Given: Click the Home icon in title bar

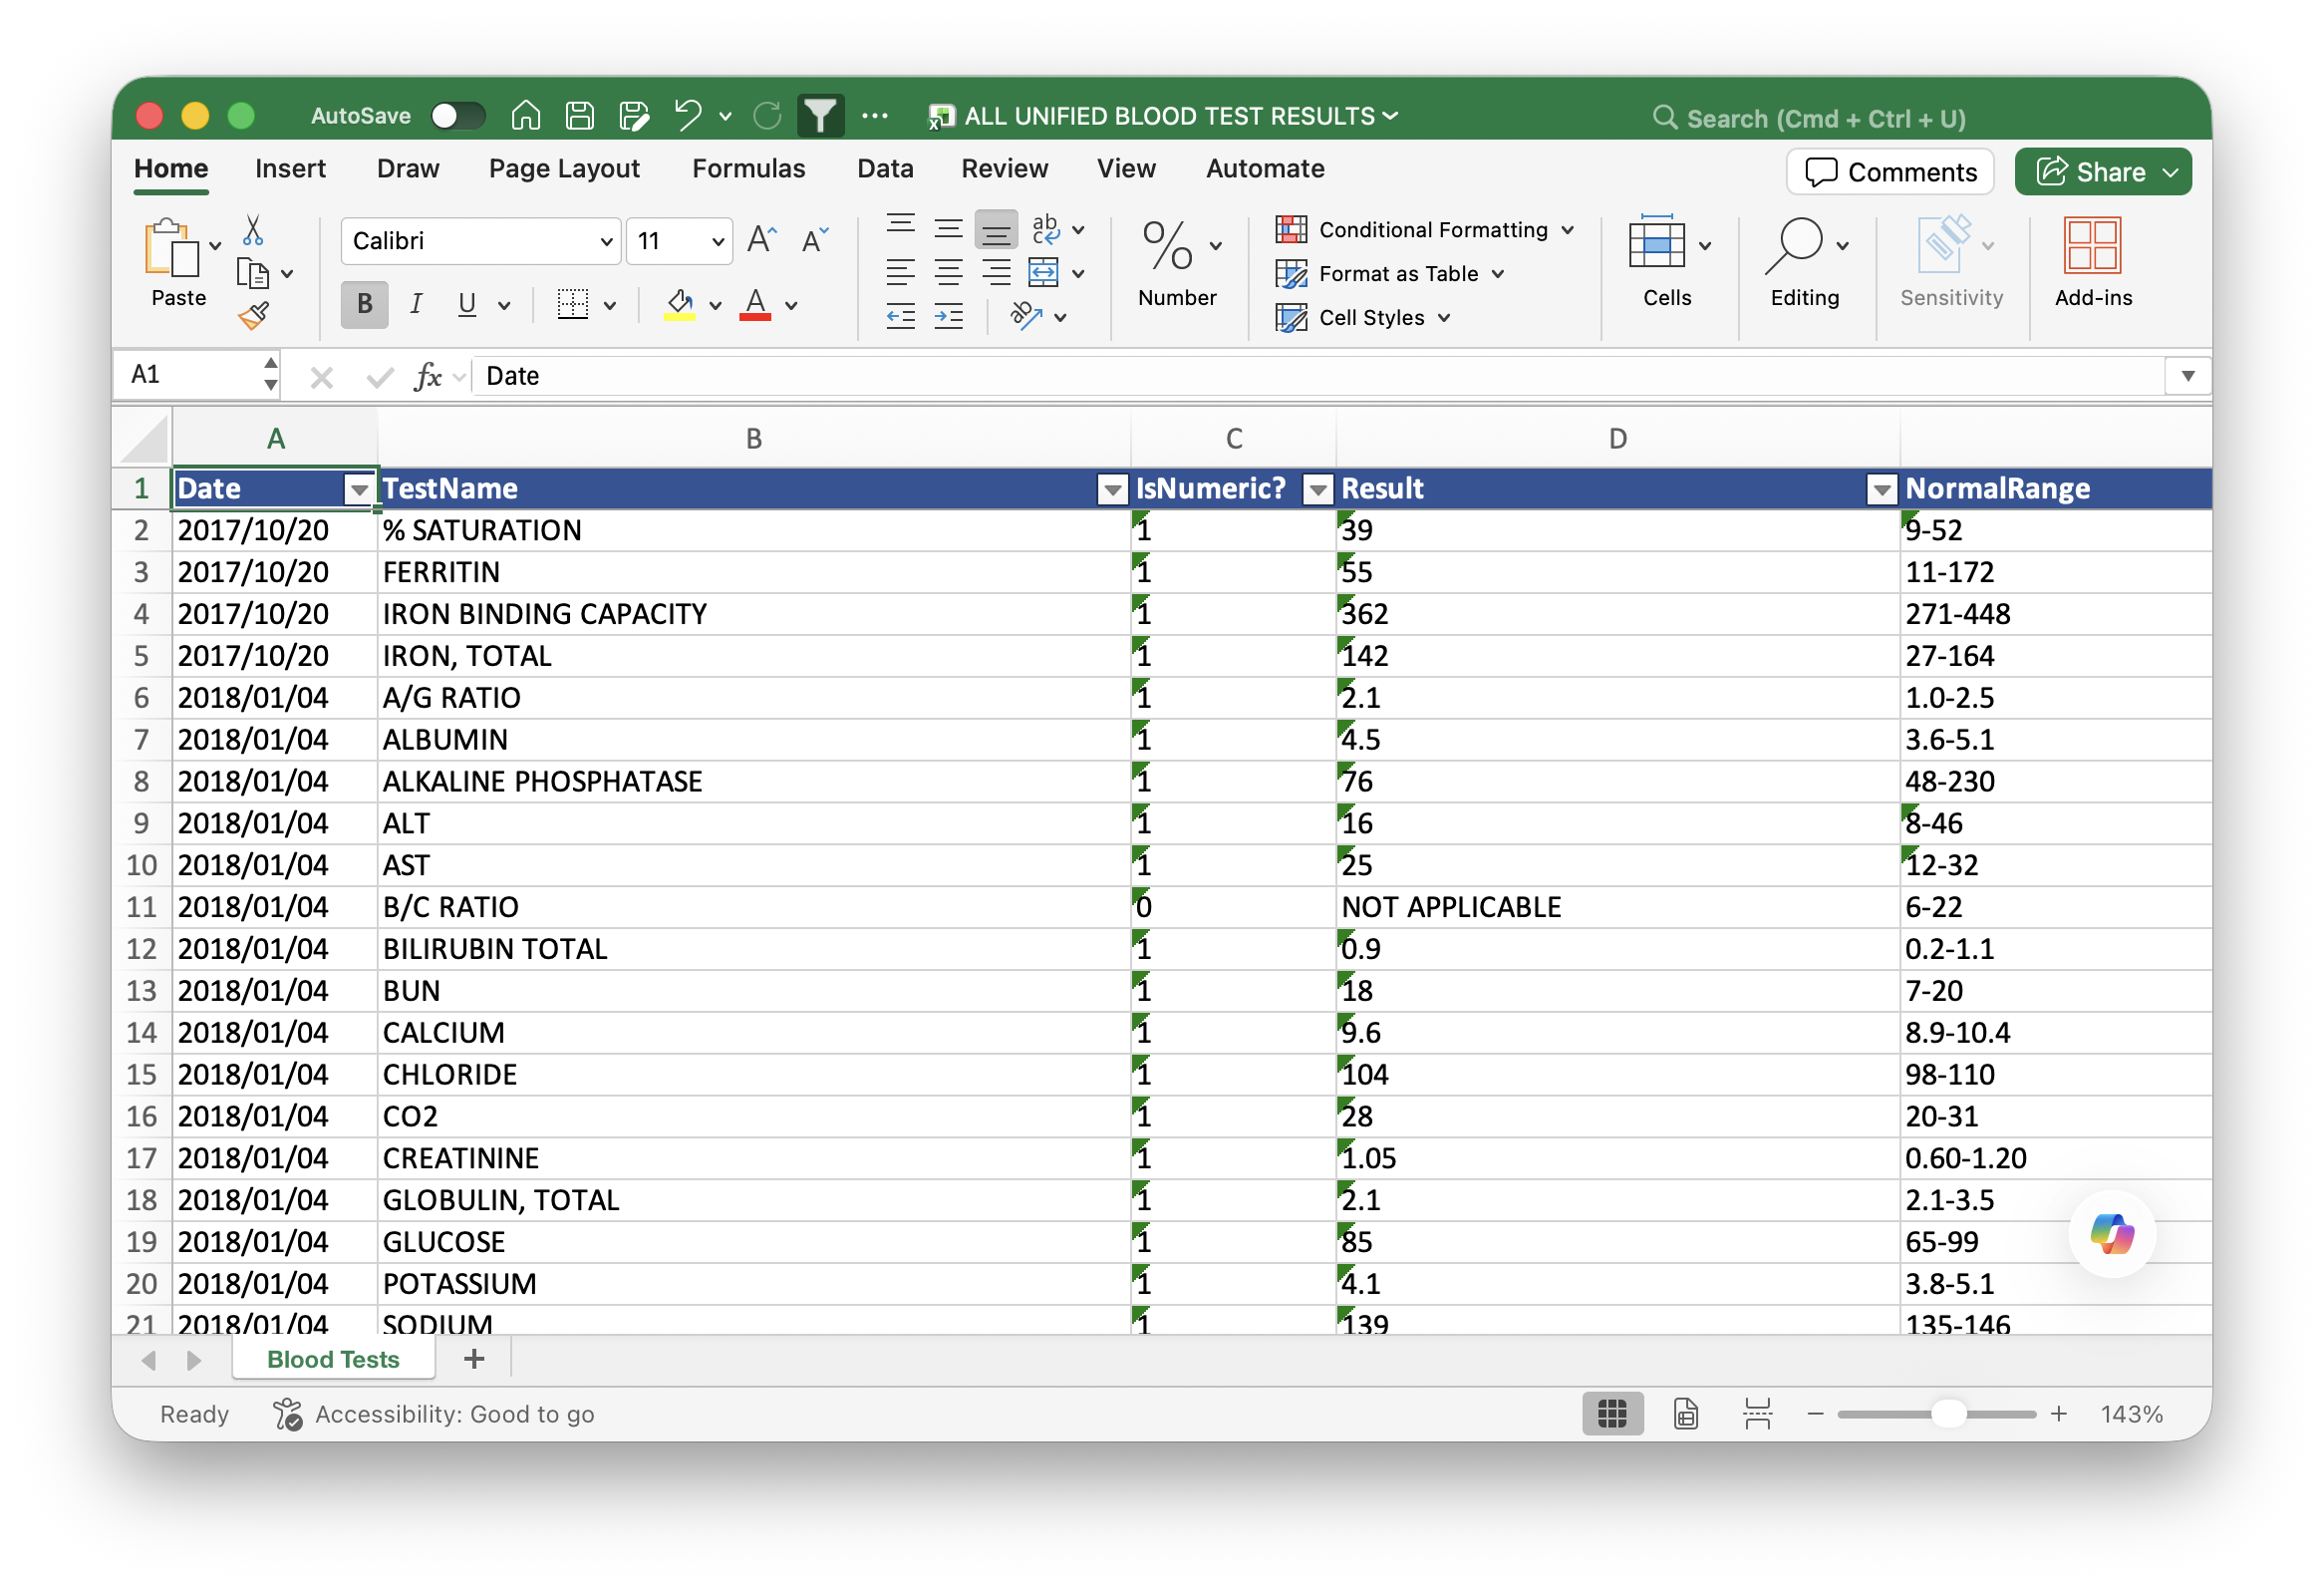Looking at the screenshot, I should click(526, 116).
